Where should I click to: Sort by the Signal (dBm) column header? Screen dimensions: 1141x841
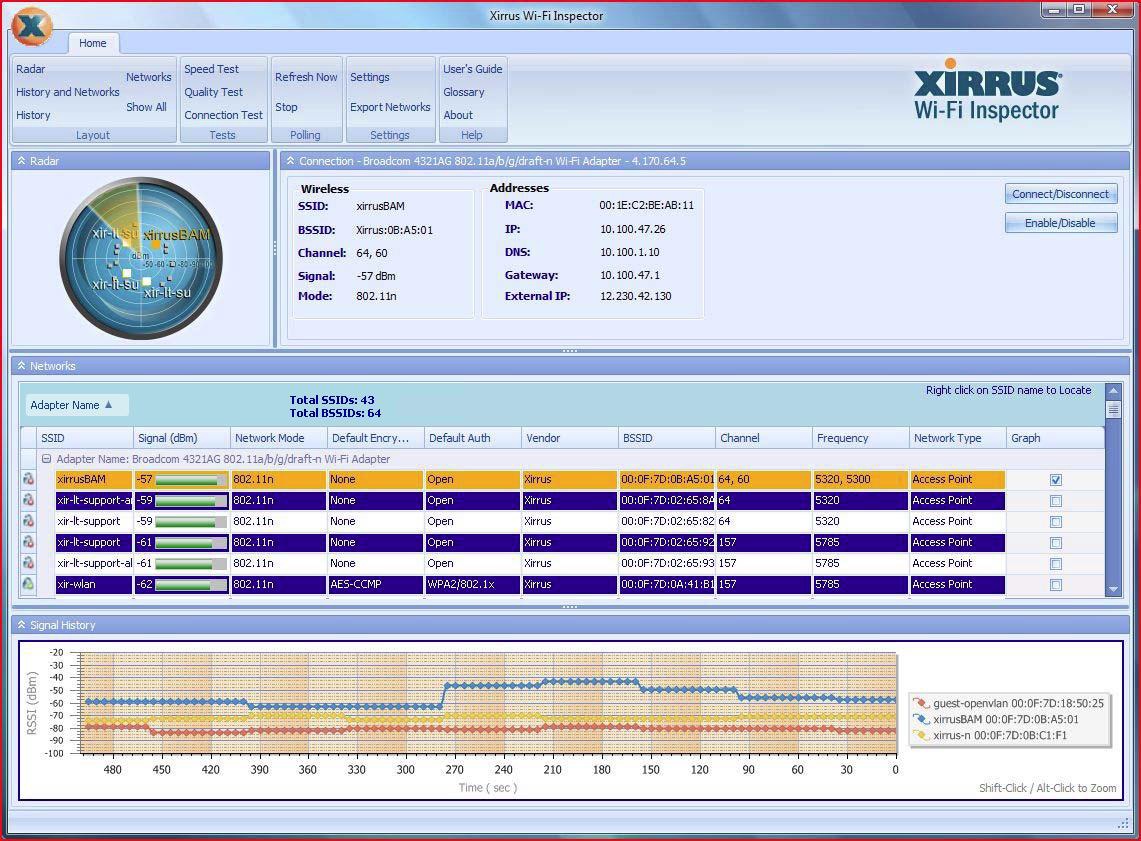[x=181, y=438]
